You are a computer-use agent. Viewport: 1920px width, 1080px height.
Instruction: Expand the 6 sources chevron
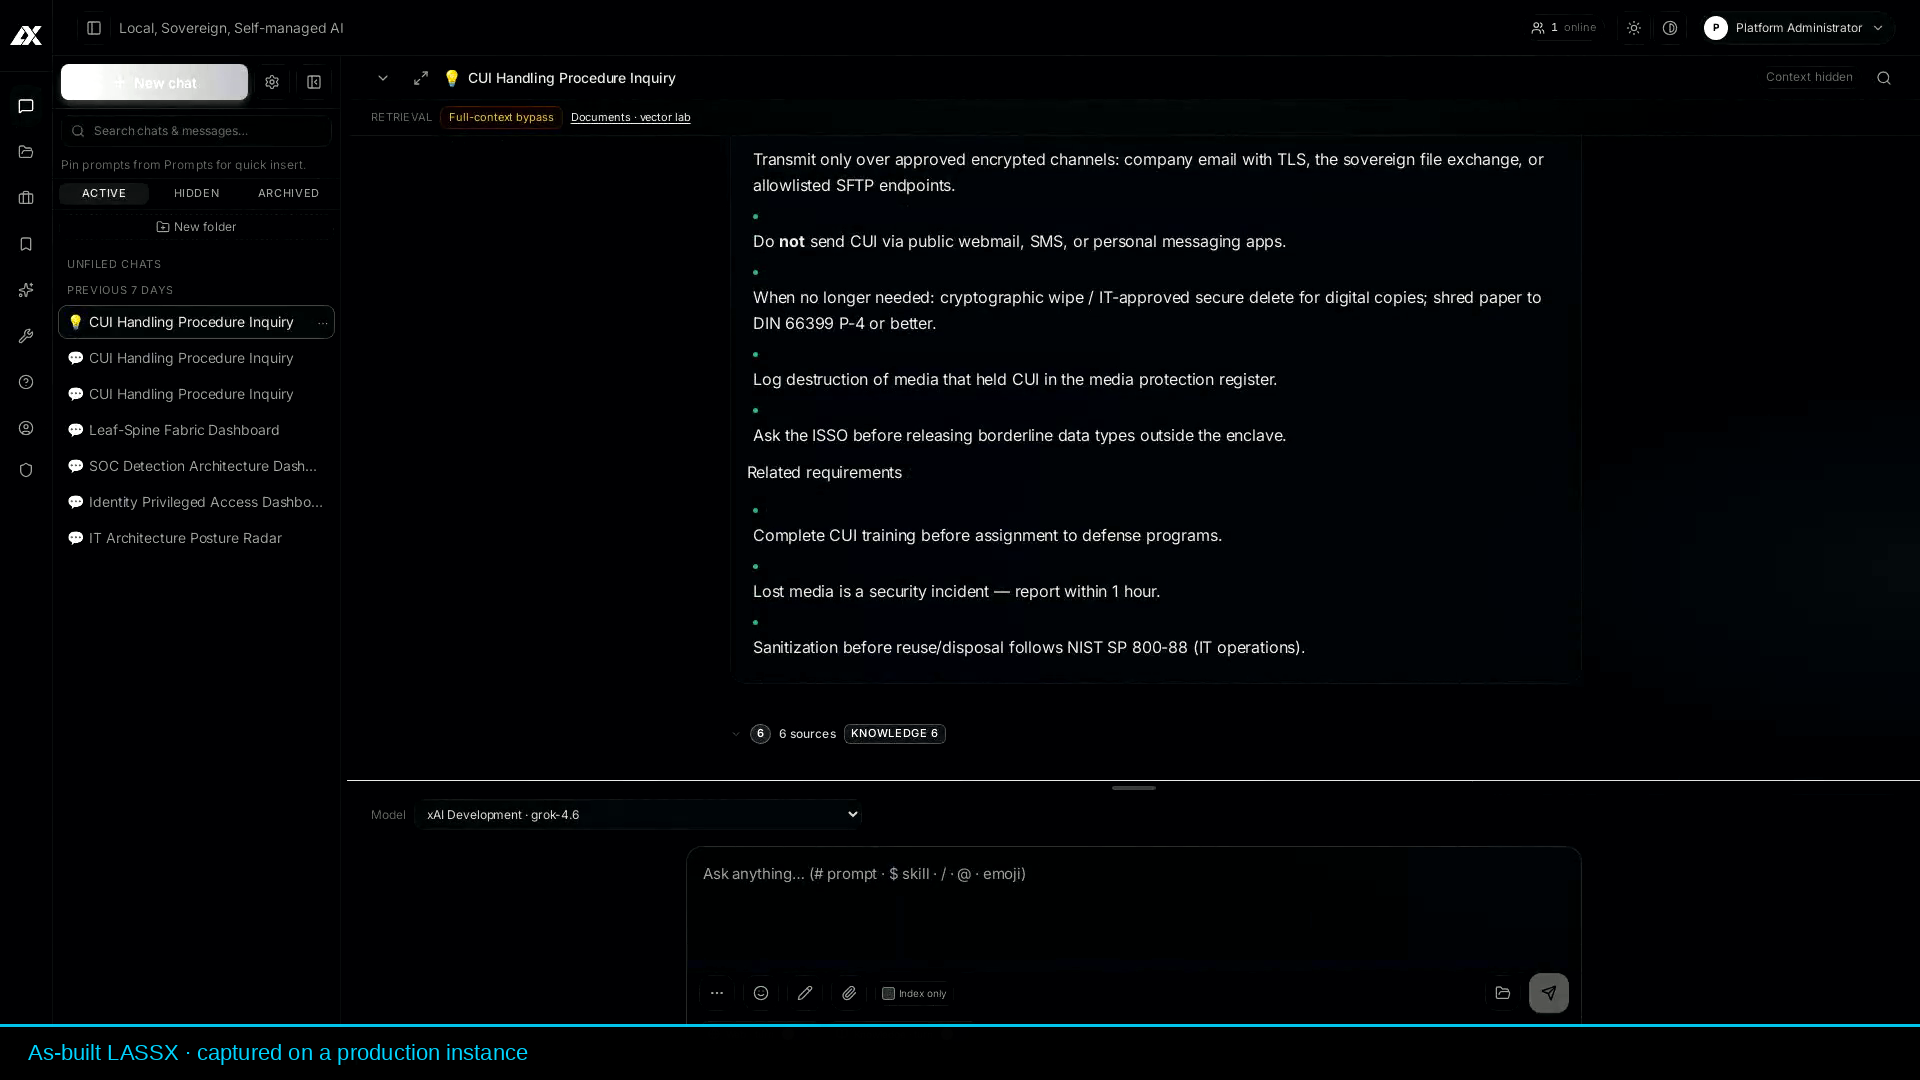[736, 734]
